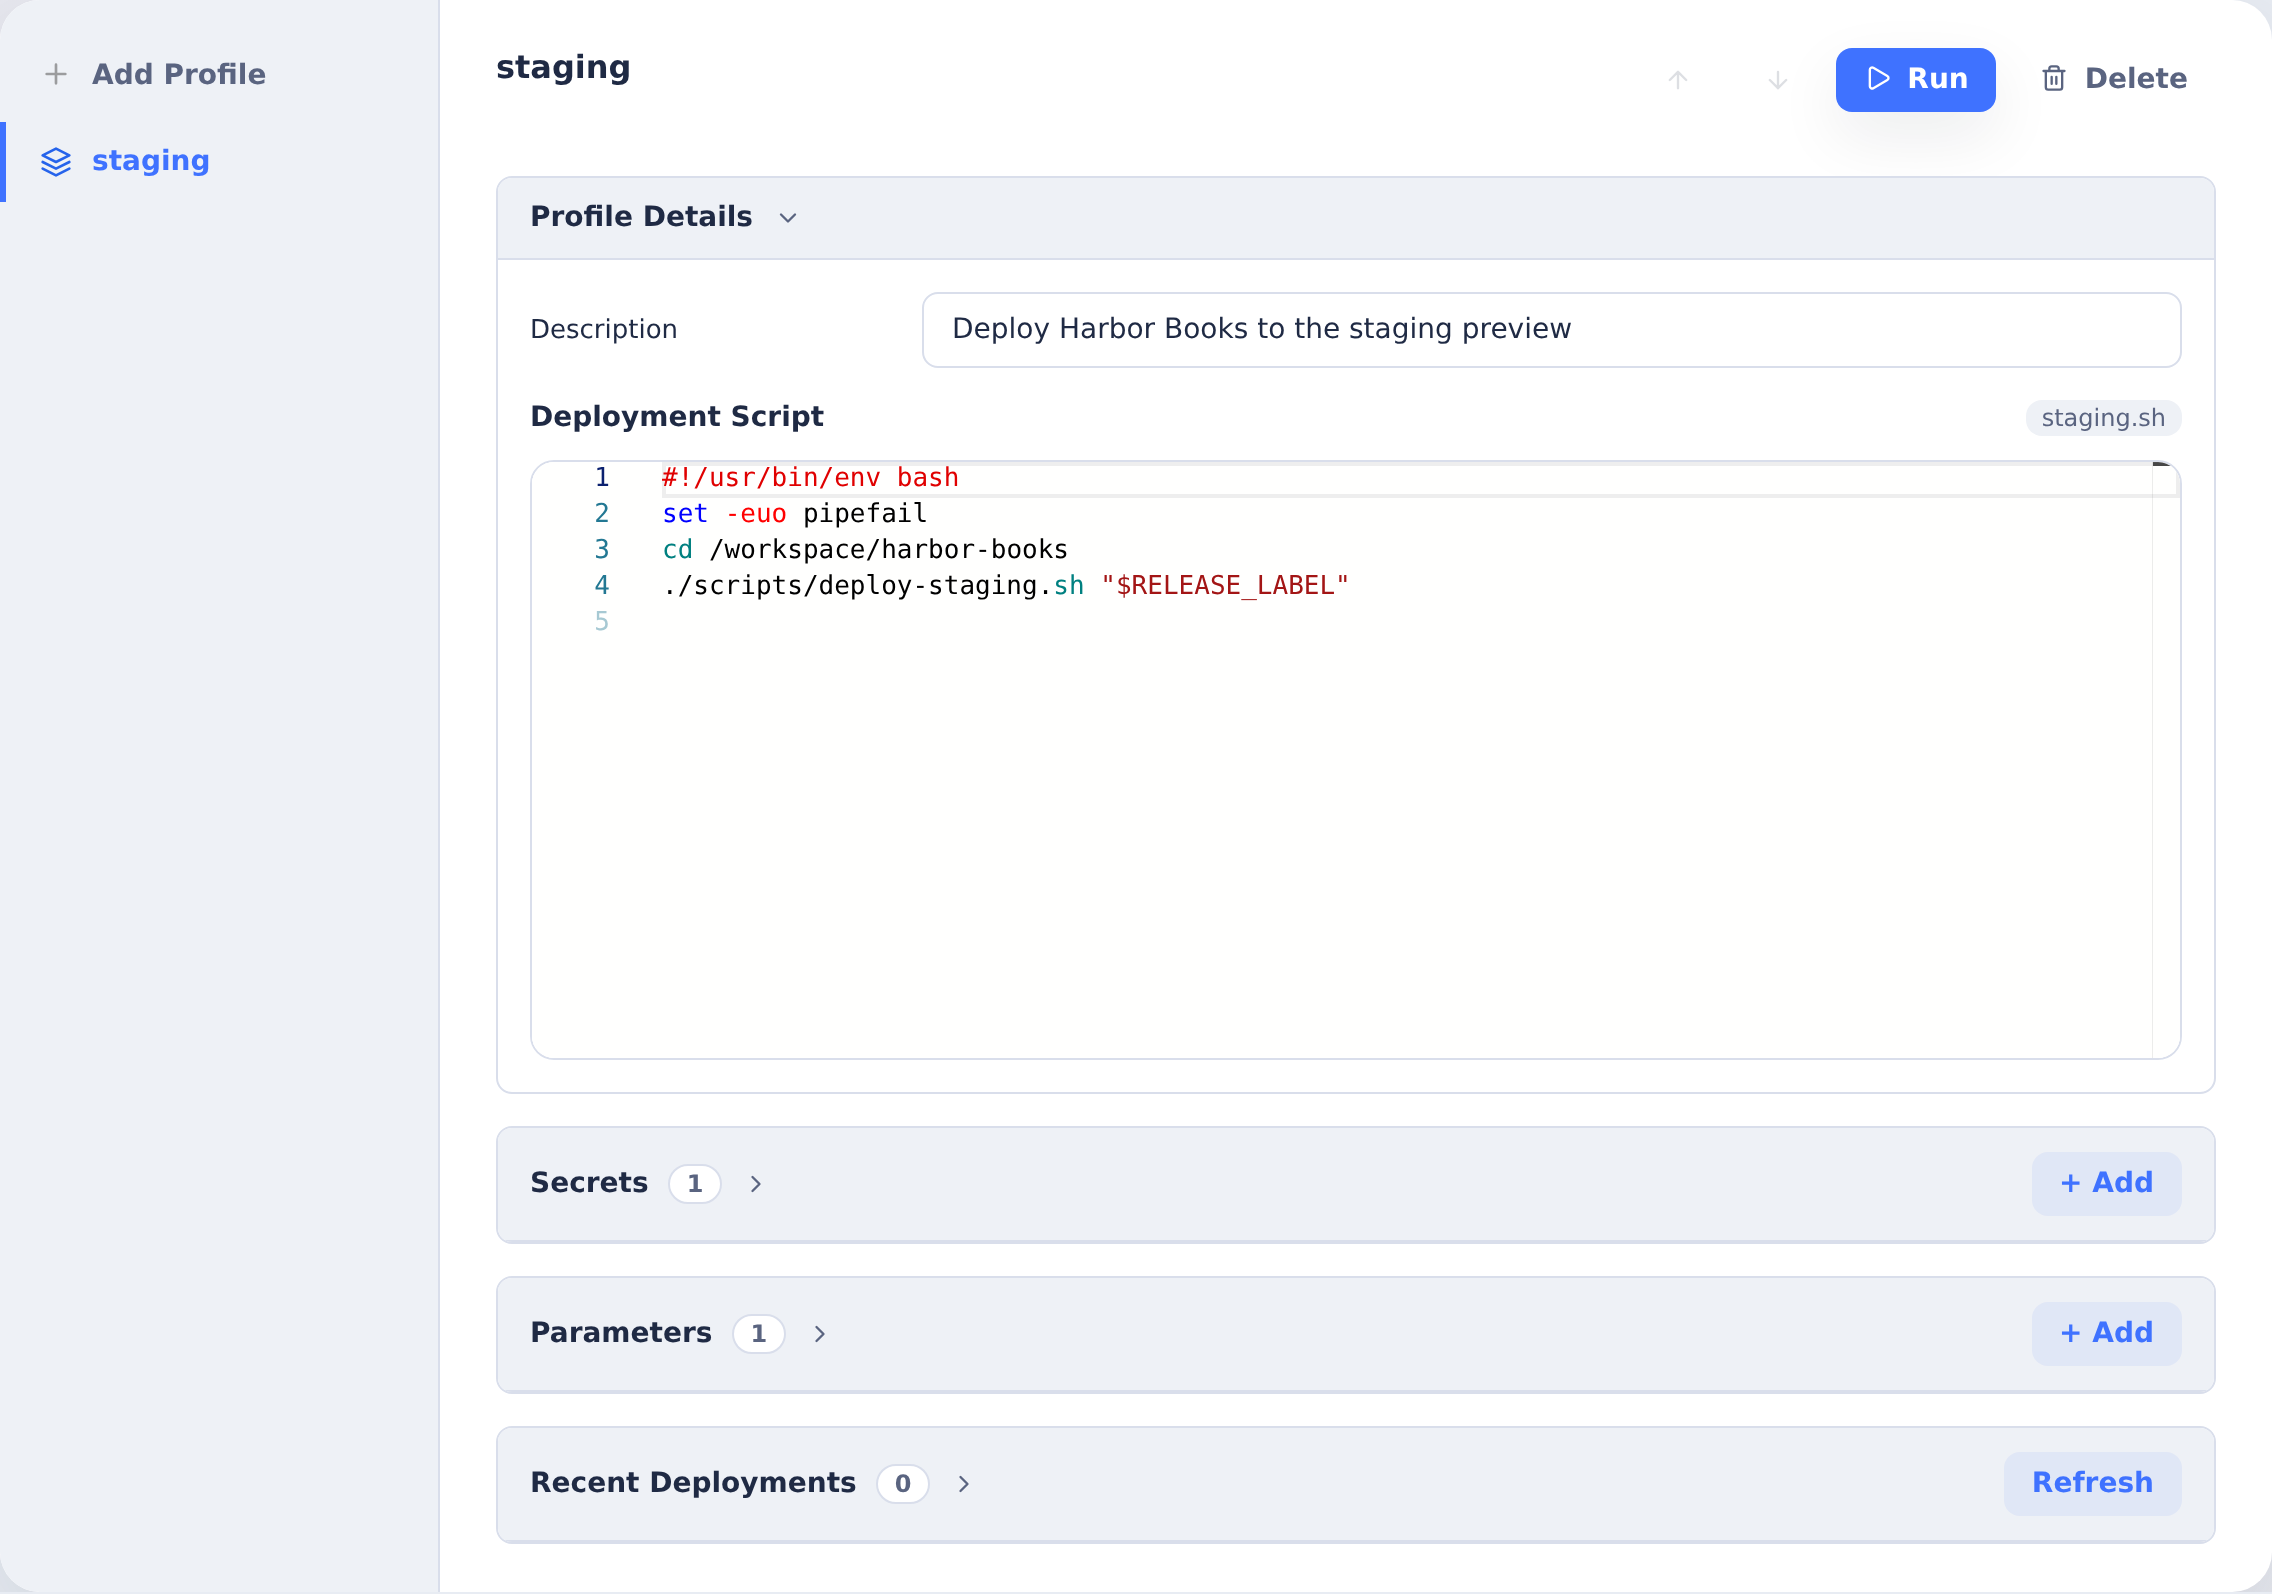Click the $RELEASE_LABEL string in script
Screen dimensions: 2272x1594
(1225, 586)
